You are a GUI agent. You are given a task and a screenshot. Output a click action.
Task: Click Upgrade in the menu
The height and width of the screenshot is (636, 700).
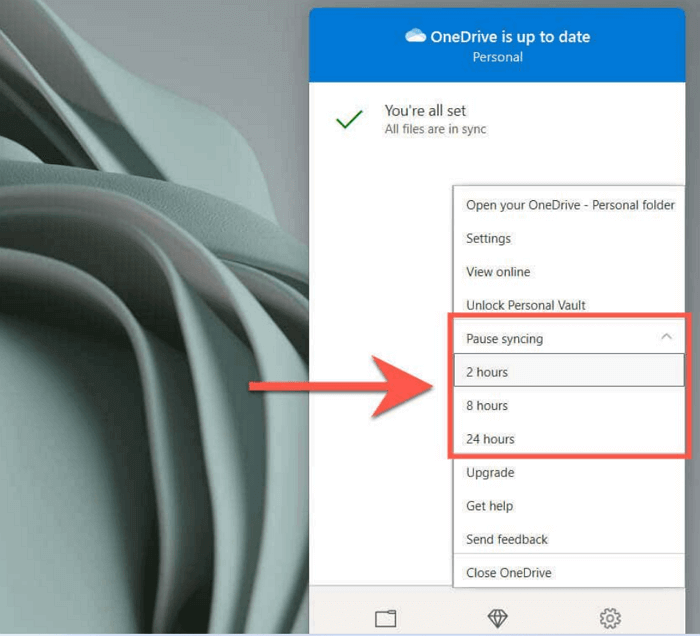(490, 472)
